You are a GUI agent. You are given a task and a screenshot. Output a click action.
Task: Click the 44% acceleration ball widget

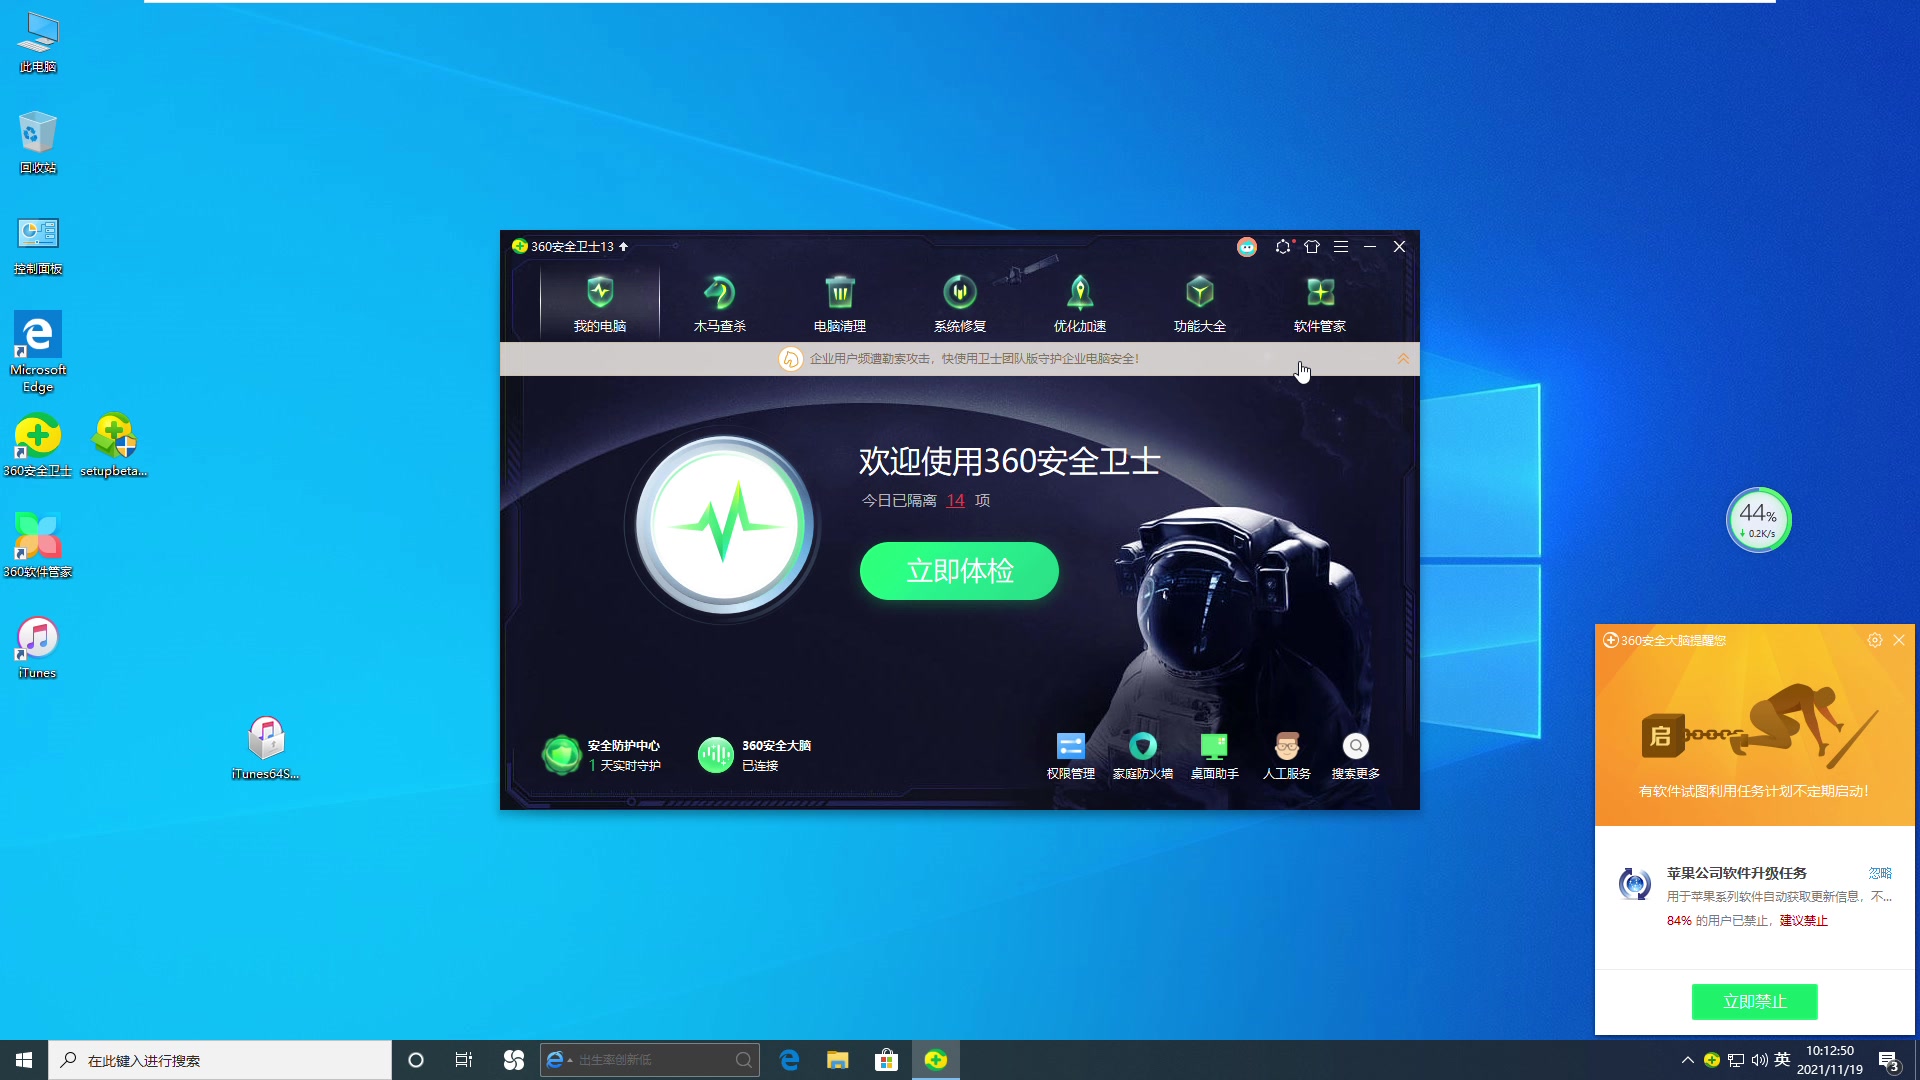1759,520
